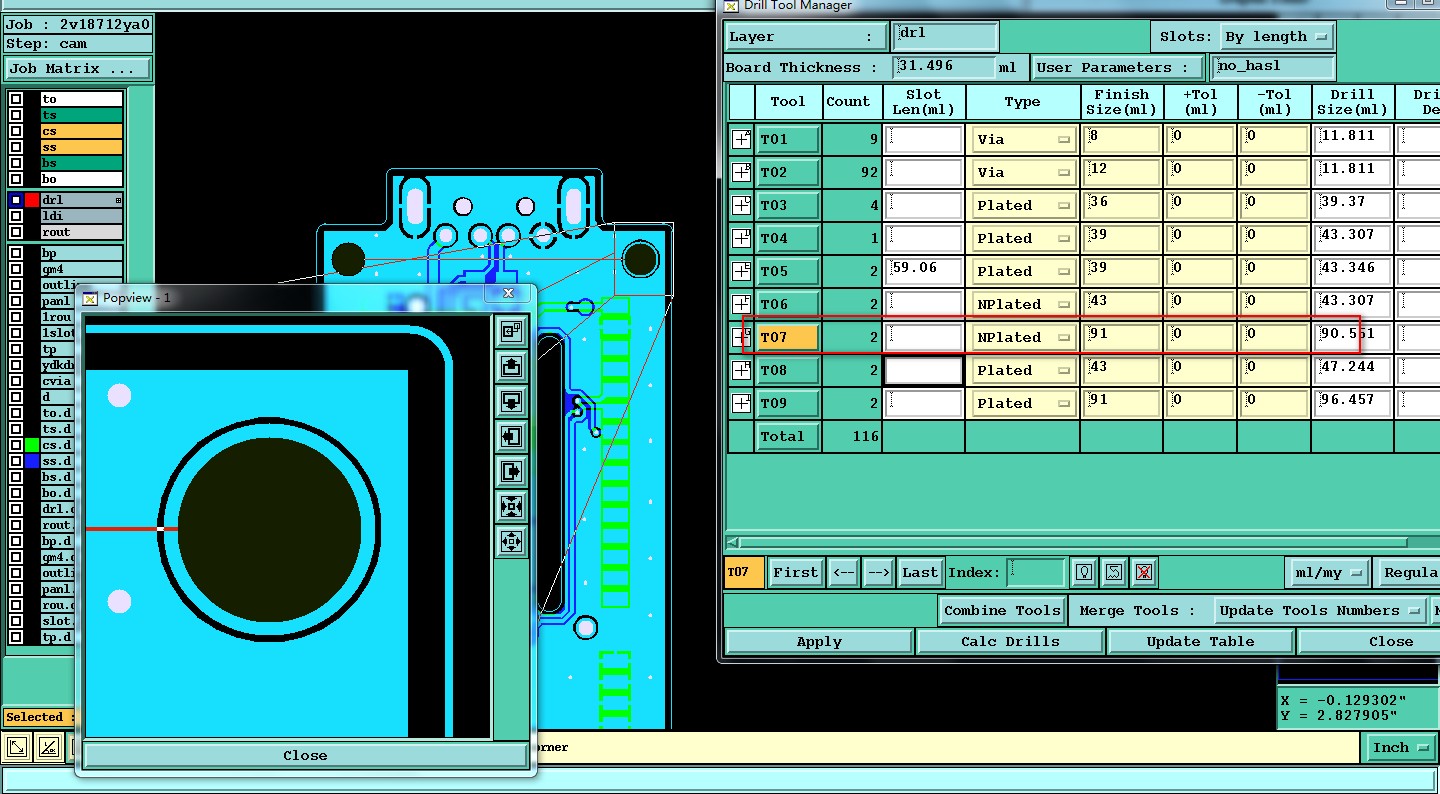
Task: Toggle the display checkbox of the bs layer
Action: click(15, 163)
